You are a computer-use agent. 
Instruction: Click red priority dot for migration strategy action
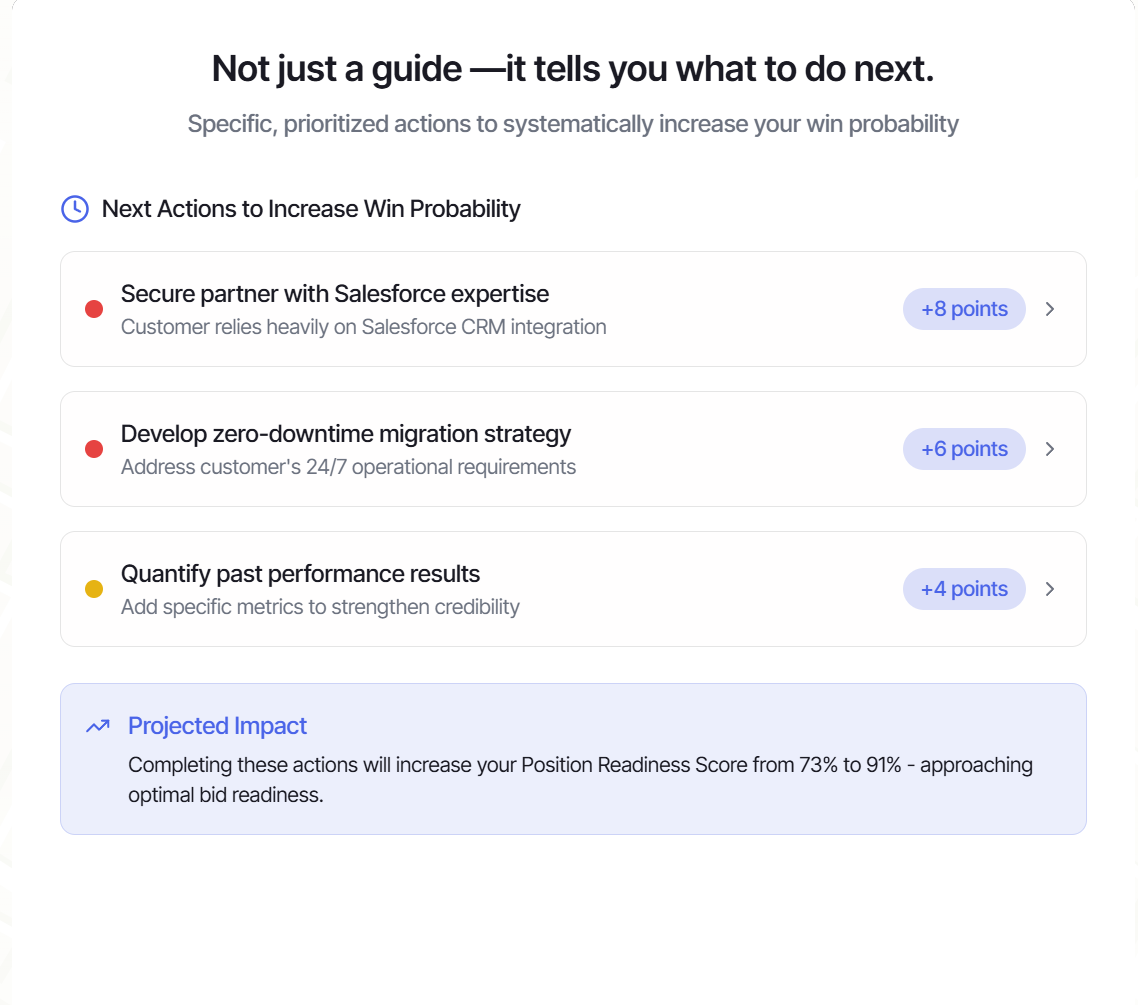pyautogui.click(x=94, y=449)
